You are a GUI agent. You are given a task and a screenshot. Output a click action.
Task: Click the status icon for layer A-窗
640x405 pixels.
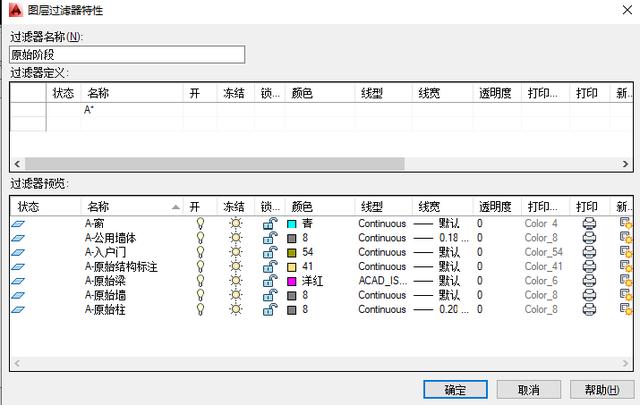[x=18, y=224]
